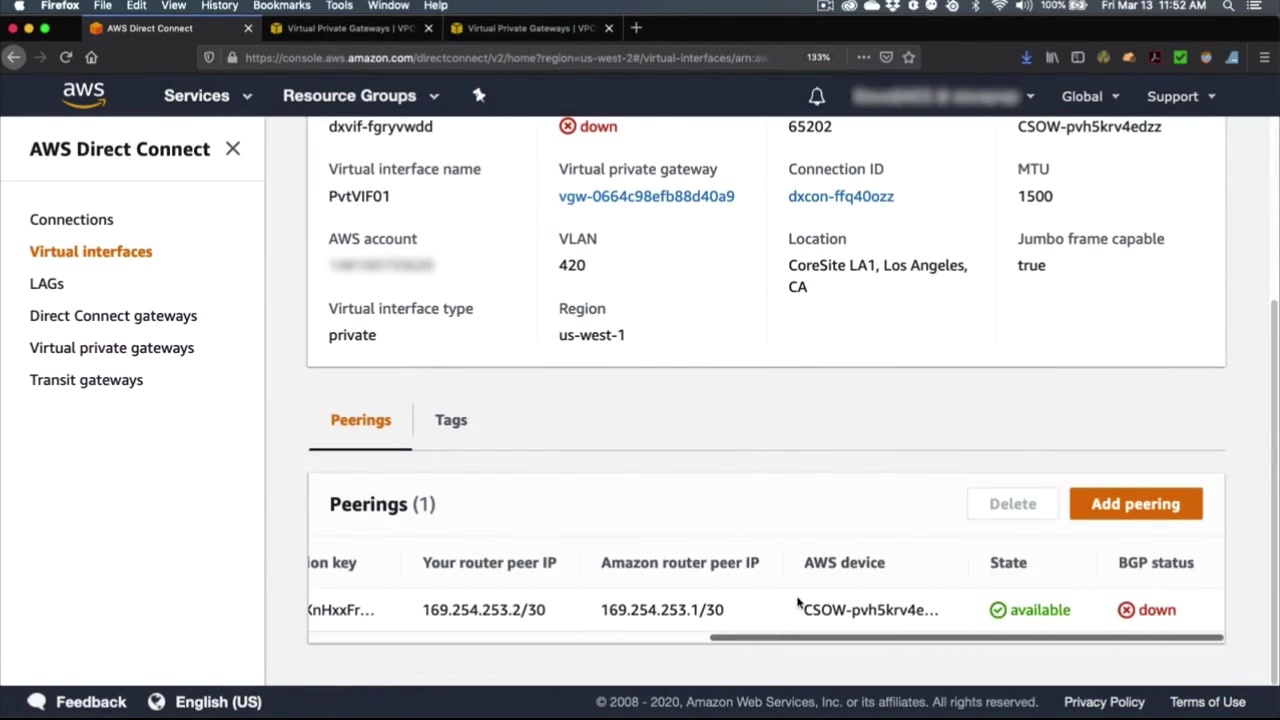Click the site security lock icon
The image size is (1280, 720).
[232, 57]
